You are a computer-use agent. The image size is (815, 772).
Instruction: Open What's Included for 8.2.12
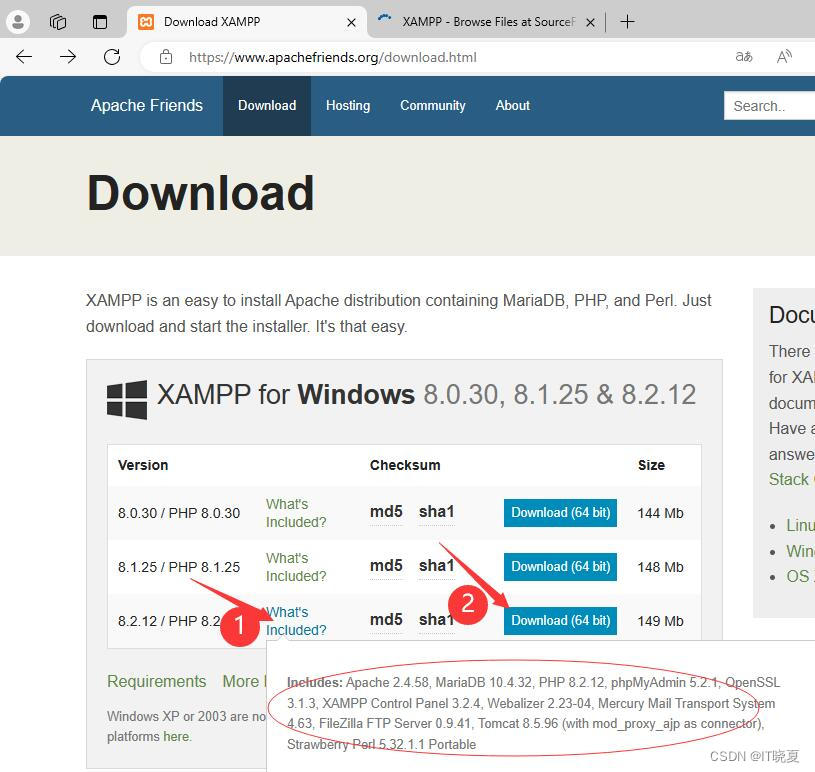[296, 621]
